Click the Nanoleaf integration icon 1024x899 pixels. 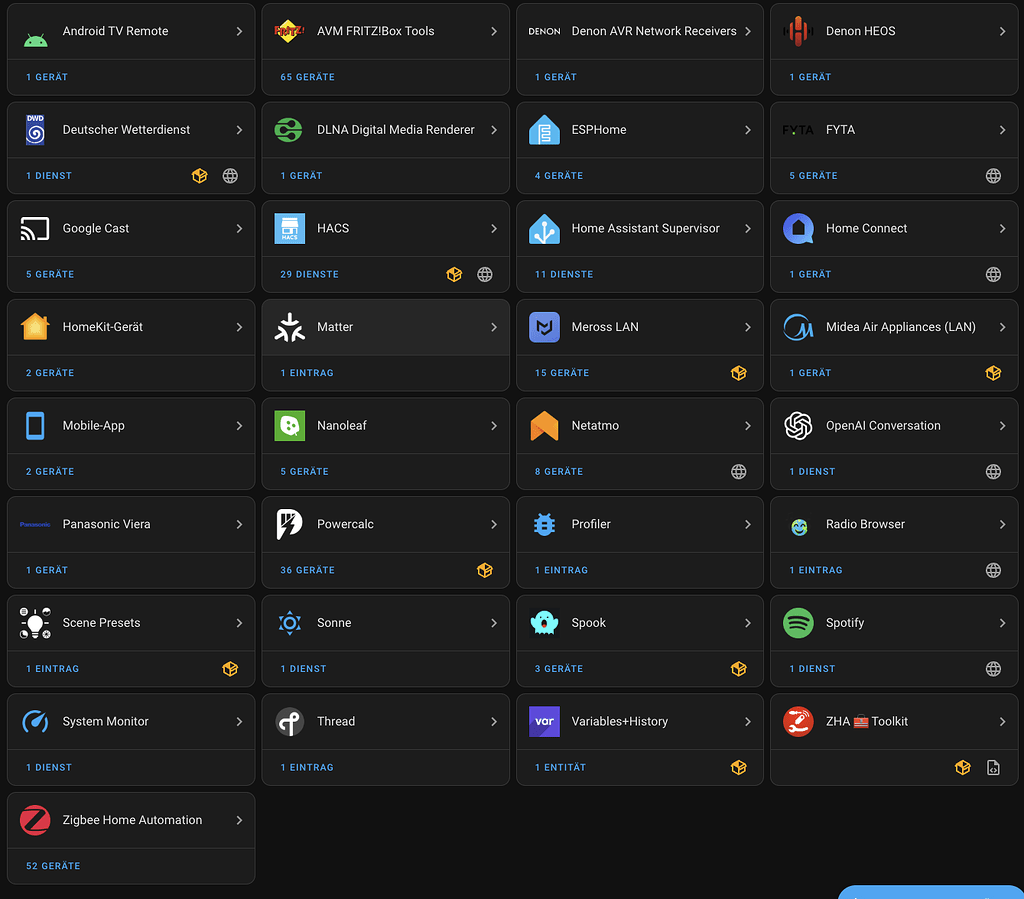[x=289, y=425]
